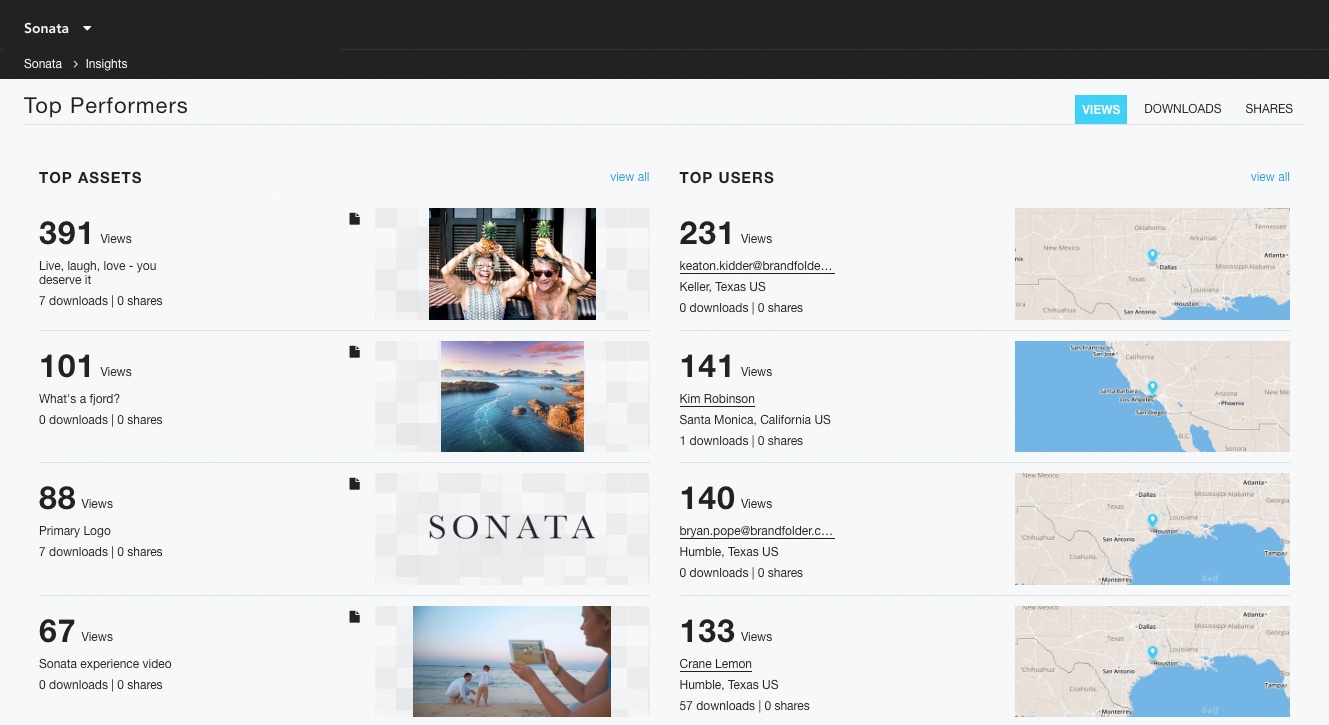Click the Sonata breadcrumb link
Image resolution: width=1329 pixels, height=725 pixels.
coord(43,64)
